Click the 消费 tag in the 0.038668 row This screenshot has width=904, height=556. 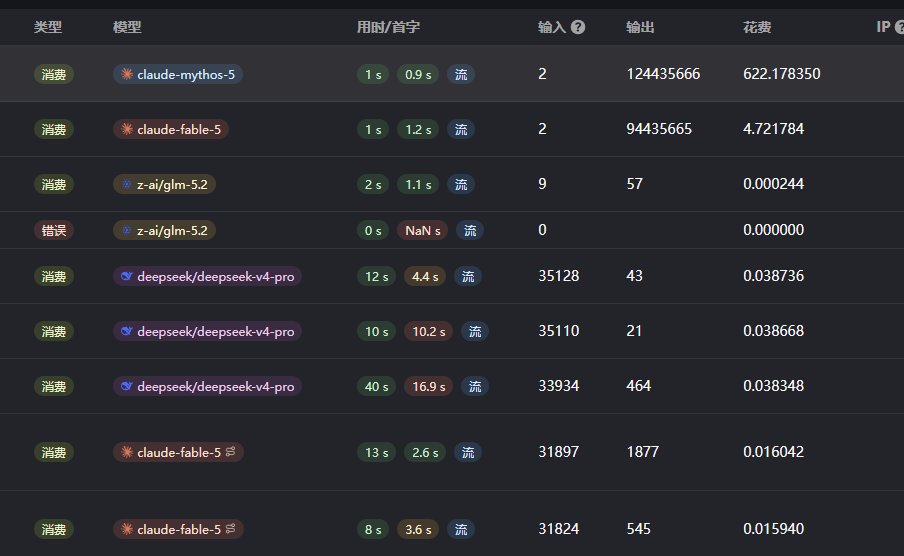pyautogui.click(x=54, y=331)
